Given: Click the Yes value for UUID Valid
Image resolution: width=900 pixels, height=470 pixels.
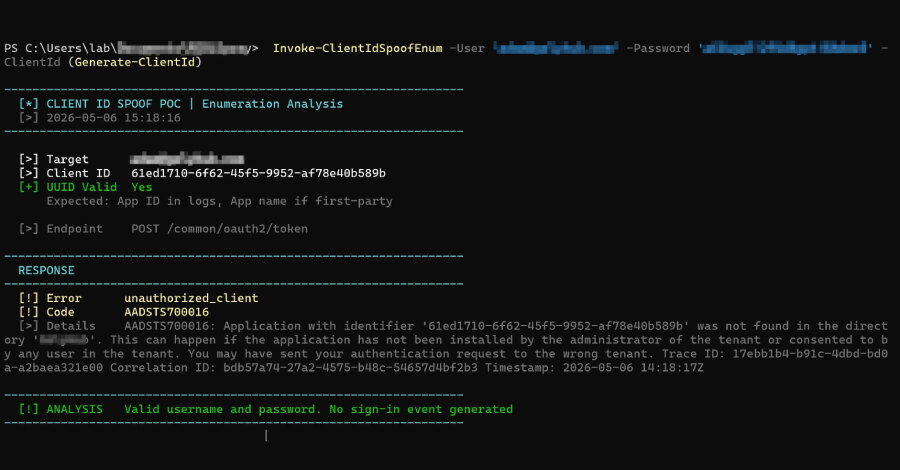Looking at the screenshot, I should coord(142,187).
